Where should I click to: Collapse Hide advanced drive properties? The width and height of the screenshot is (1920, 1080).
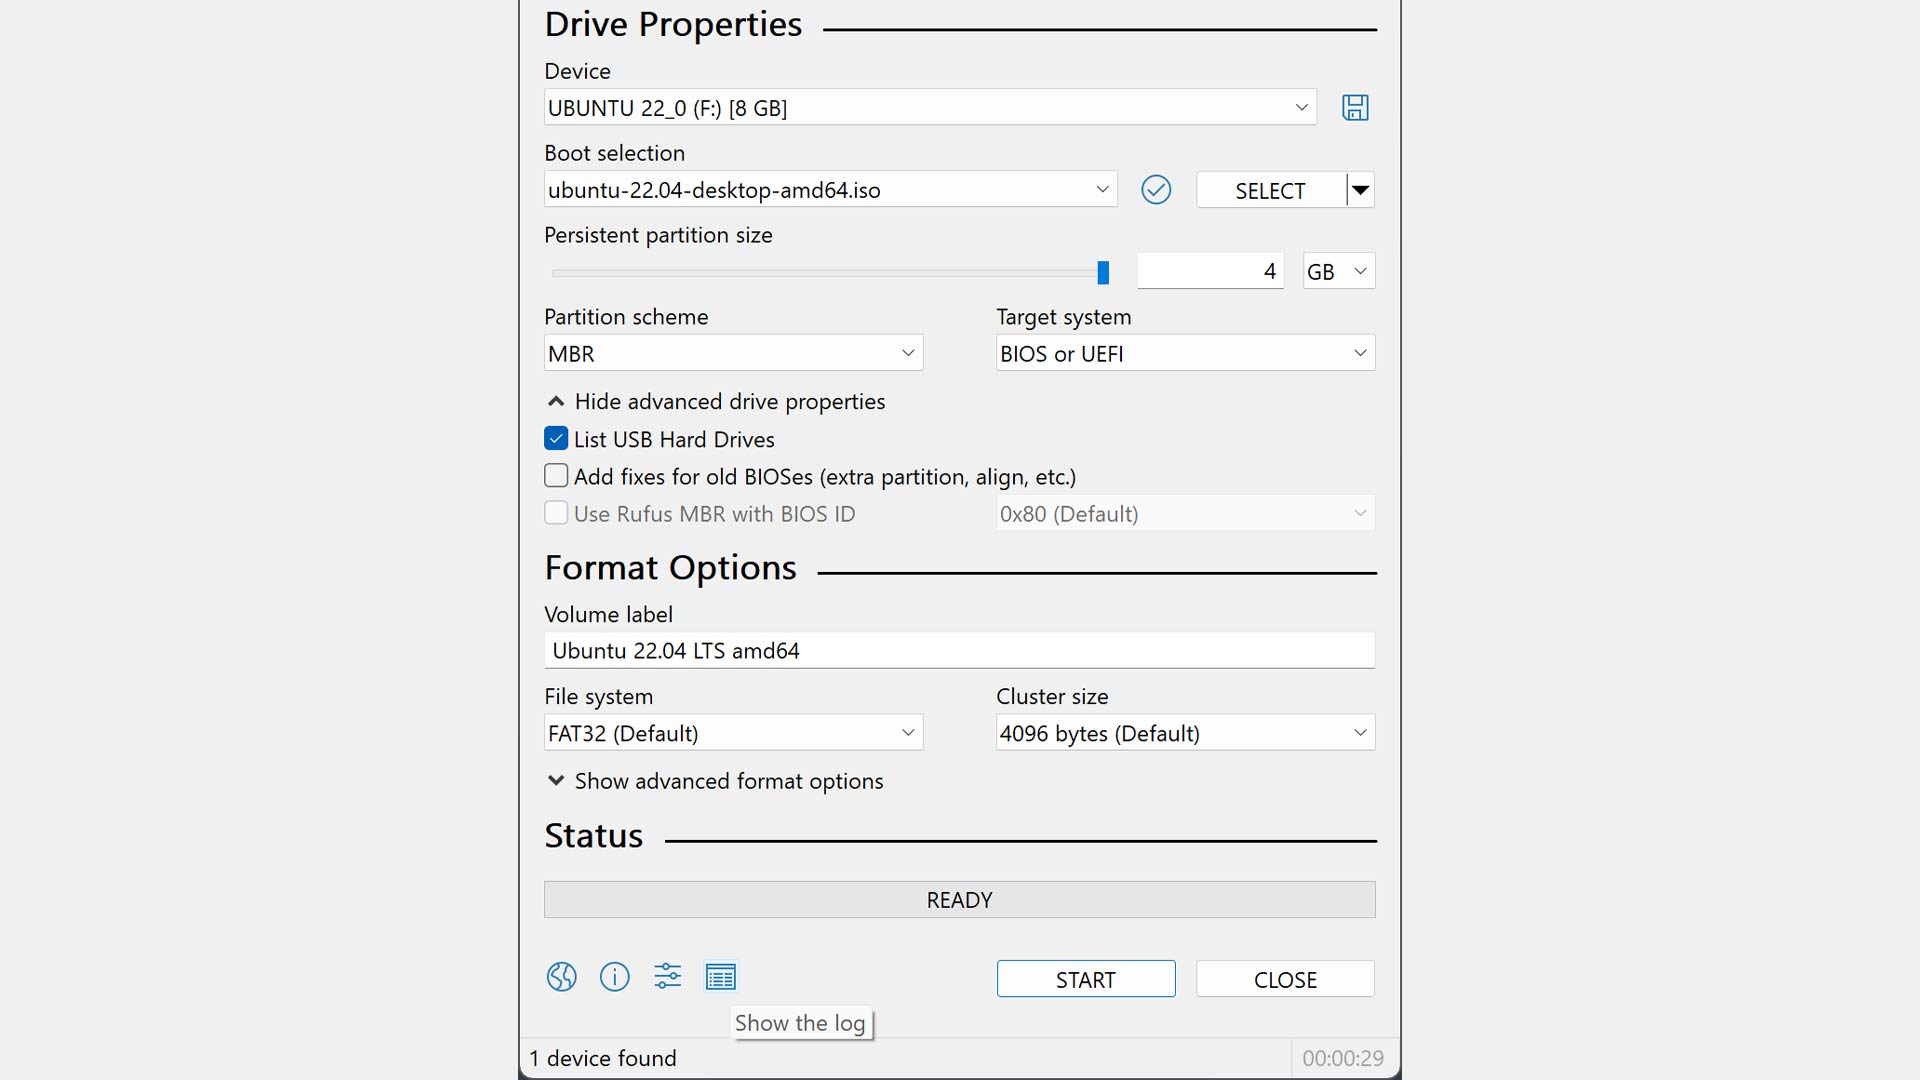[716, 401]
